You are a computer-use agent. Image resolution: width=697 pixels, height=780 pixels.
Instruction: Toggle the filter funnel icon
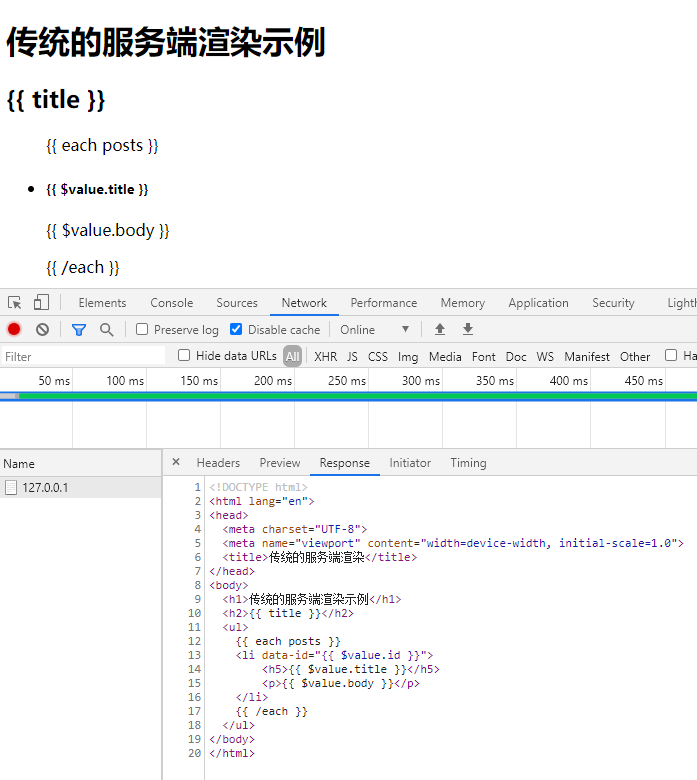click(x=79, y=329)
